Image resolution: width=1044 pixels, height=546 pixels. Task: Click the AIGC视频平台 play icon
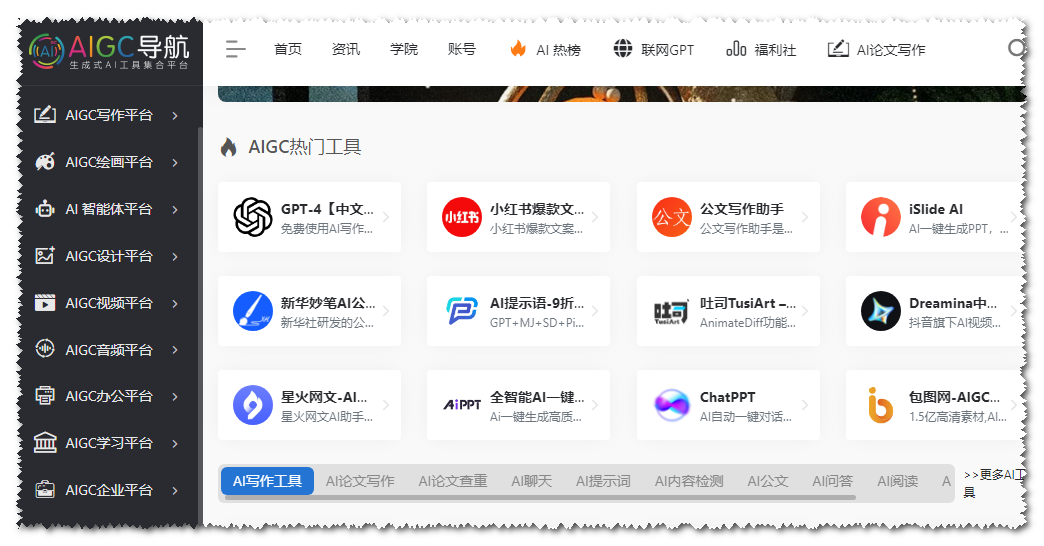[x=45, y=303]
